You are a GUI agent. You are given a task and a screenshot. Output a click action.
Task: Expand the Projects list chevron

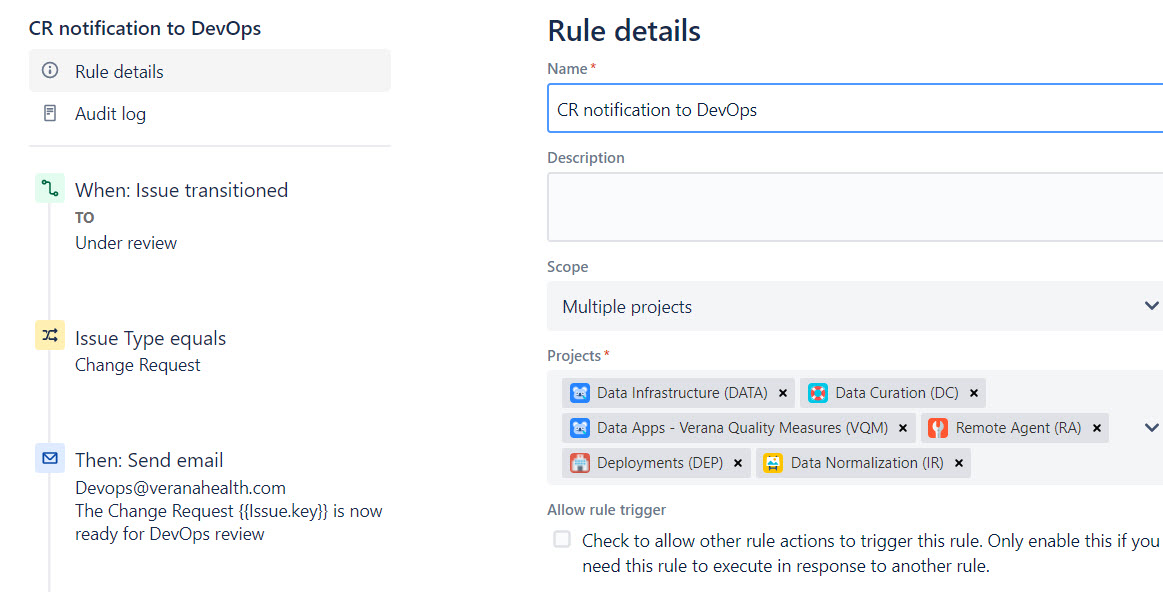(1151, 427)
